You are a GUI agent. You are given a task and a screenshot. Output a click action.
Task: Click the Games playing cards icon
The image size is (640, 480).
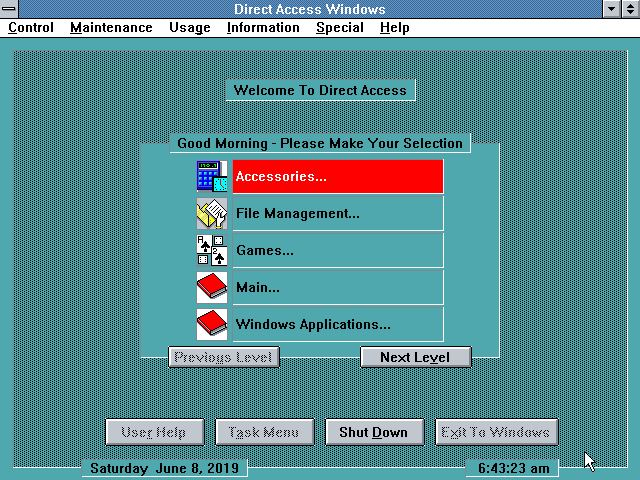pos(212,250)
